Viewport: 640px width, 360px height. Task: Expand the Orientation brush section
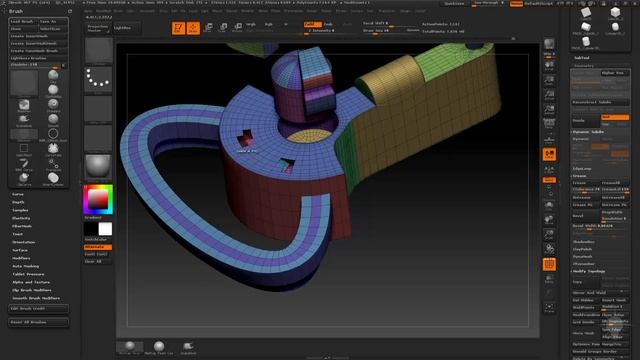pyautogui.click(x=24, y=242)
